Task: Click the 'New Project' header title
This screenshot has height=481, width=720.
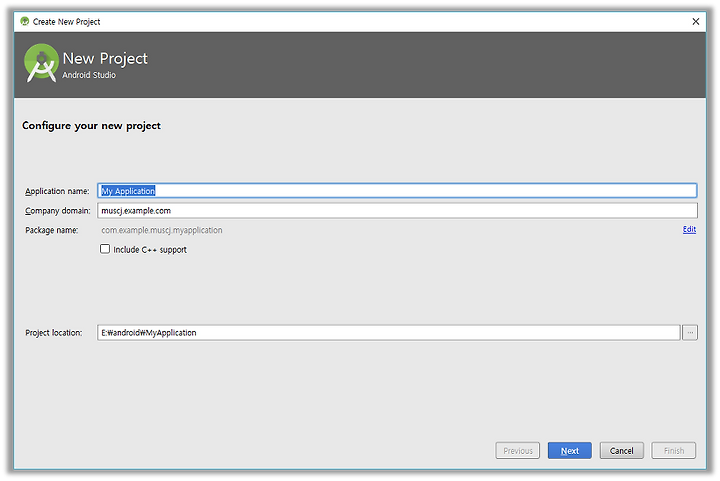Action: (x=105, y=59)
